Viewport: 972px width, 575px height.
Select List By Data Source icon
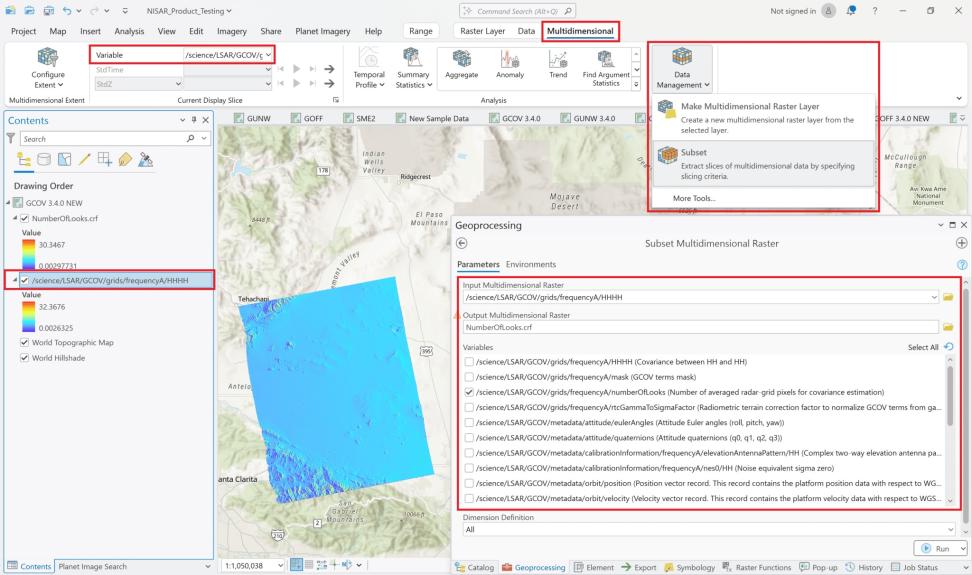click(x=44, y=160)
